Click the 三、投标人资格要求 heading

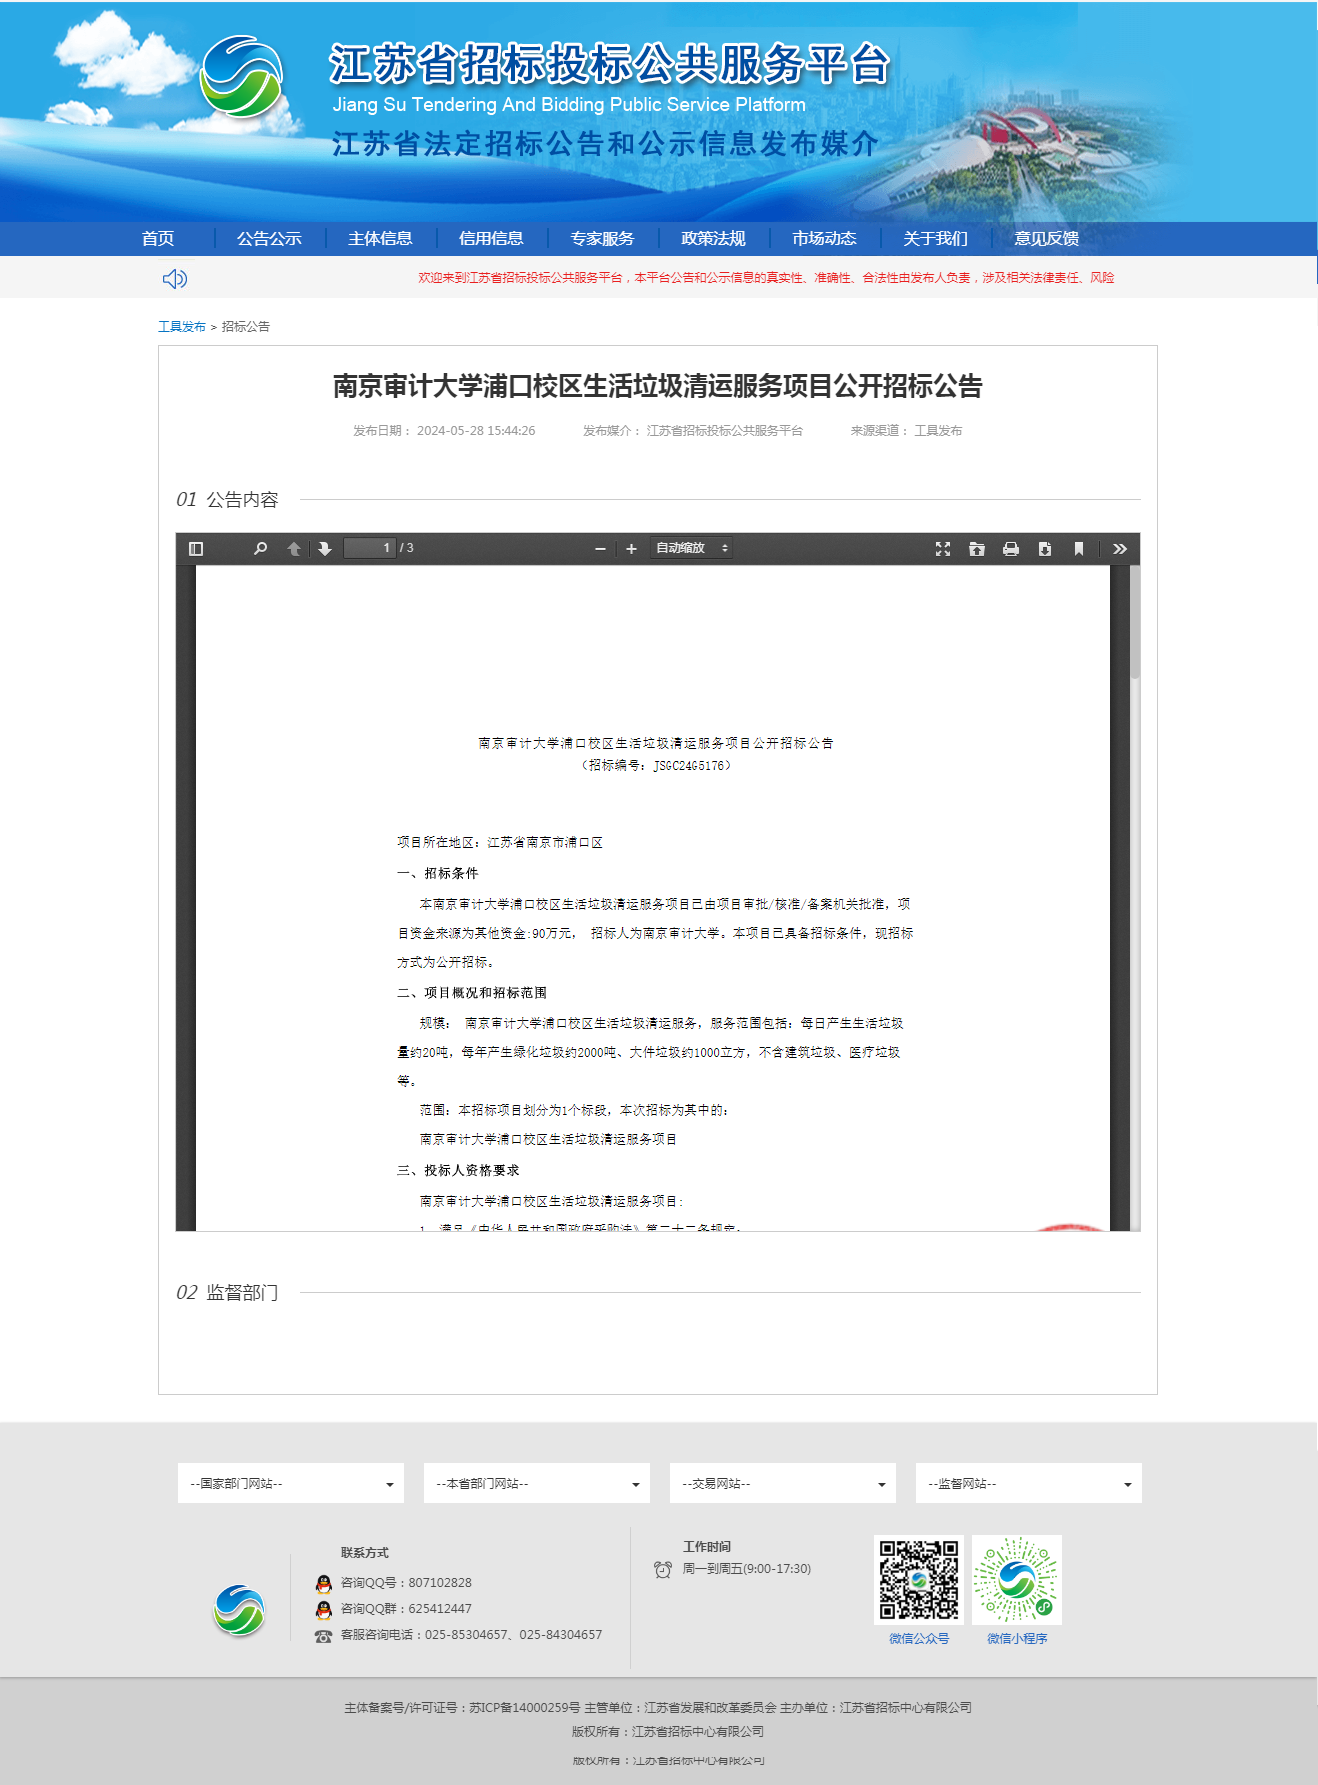coord(458,1170)
